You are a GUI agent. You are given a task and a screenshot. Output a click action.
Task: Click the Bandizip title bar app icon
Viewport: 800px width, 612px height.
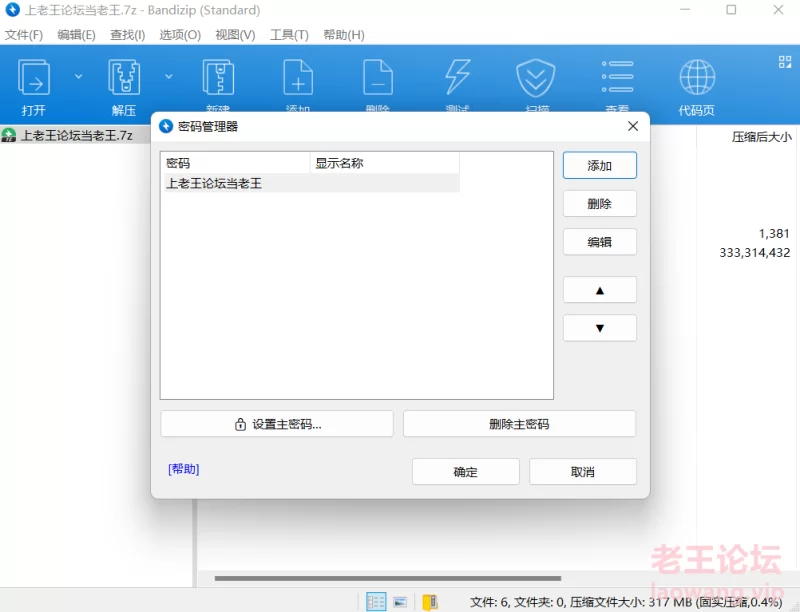[x=12, y=10]
